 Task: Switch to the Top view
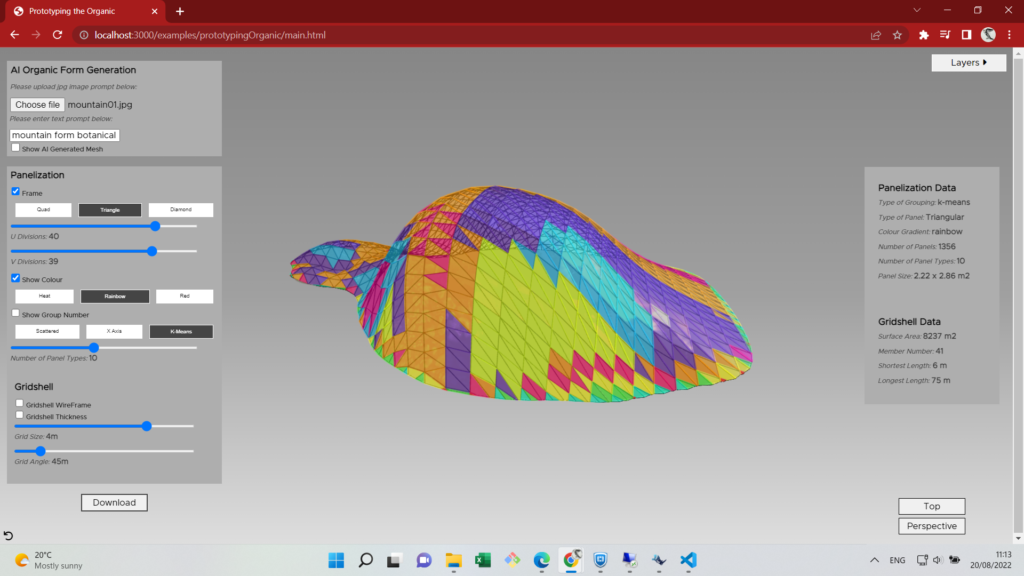click(x=931, y=506)
